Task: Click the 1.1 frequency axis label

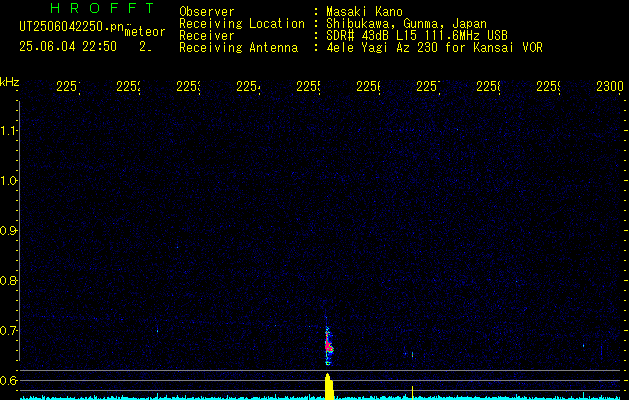Action: (7, 131)
